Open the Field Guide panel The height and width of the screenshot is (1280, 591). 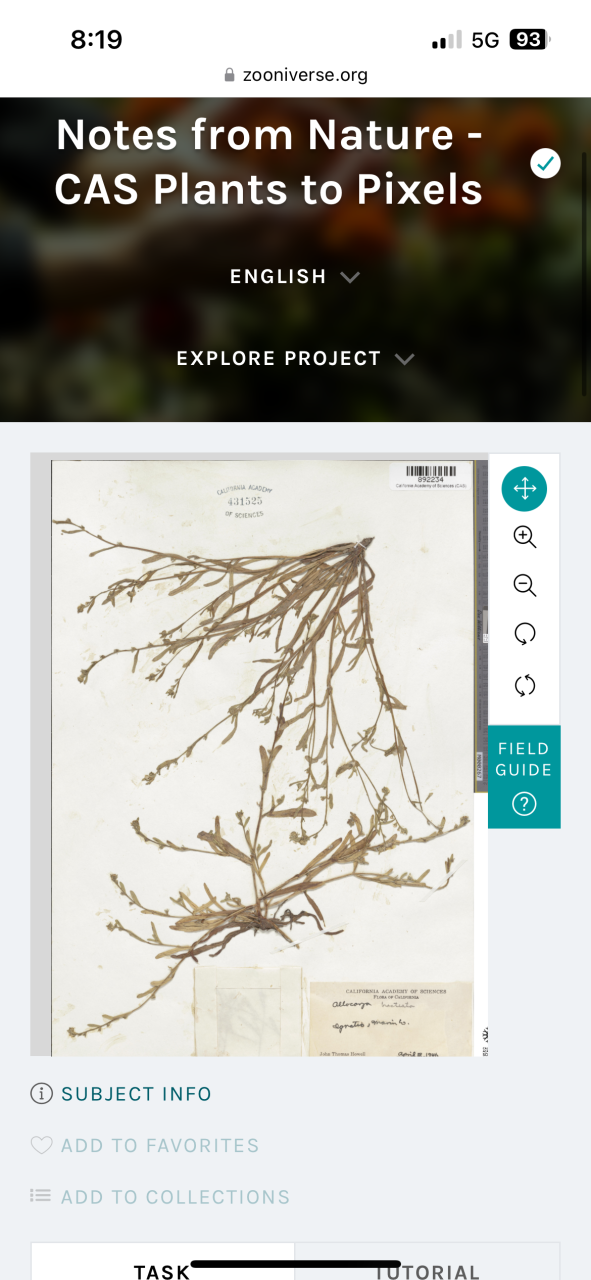click(x=524, y=777)
